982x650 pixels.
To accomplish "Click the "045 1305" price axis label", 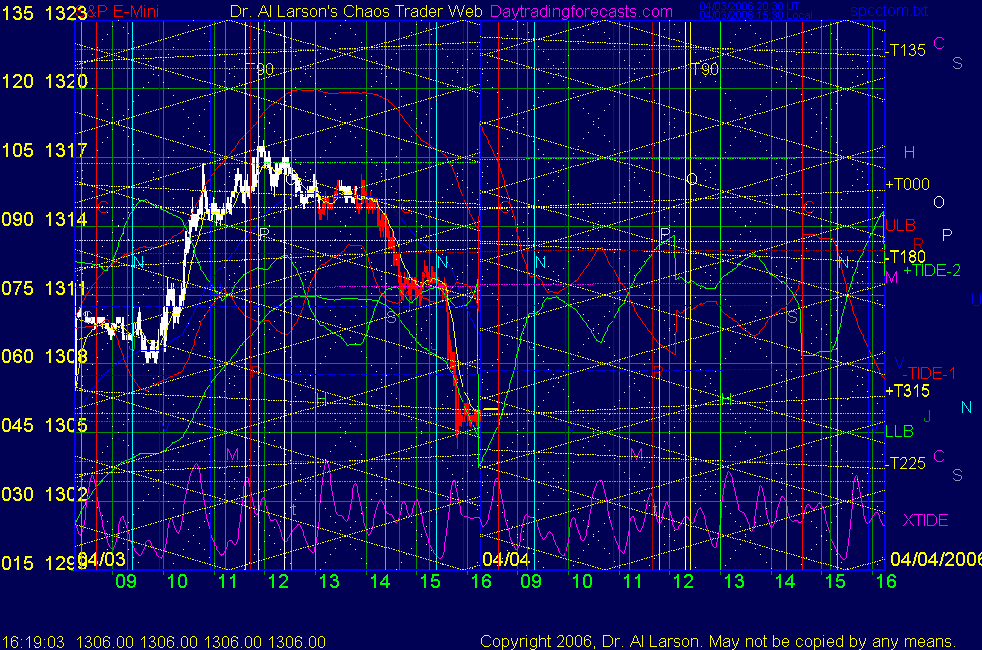I will tap(44, 425).
